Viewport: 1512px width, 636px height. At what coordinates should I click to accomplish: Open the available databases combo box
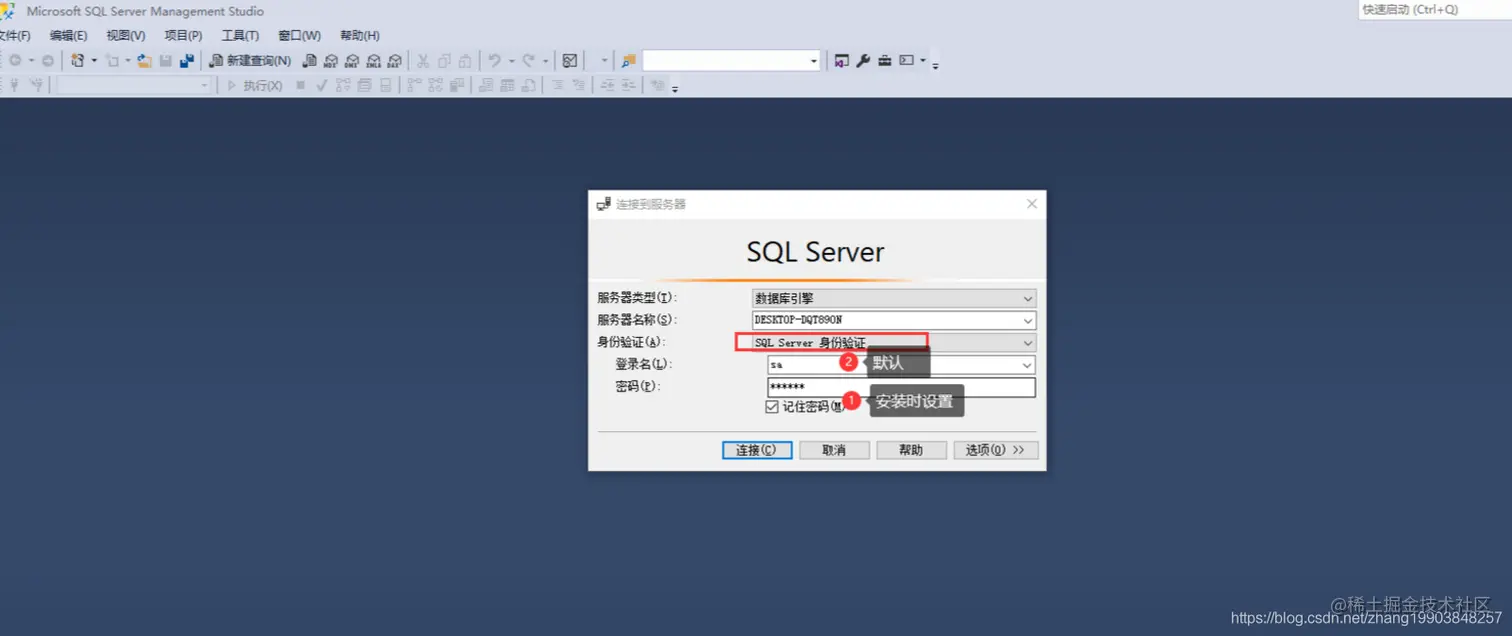point(134,85)
